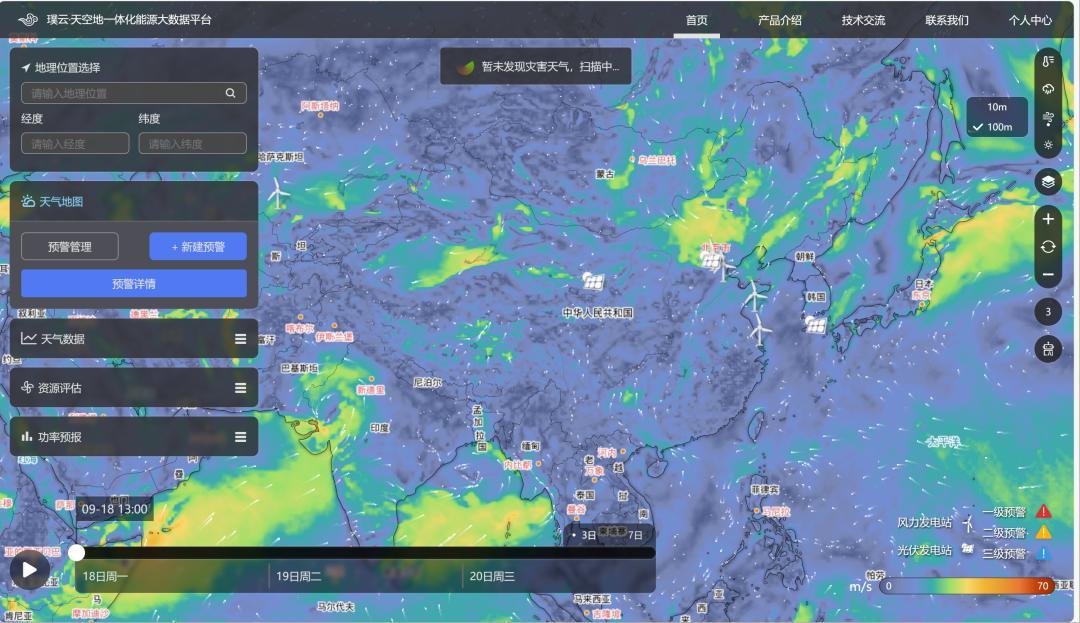Screen dimensions: 1080x623
Task: Zoom in with the plus button
Action: (1048, 219)
